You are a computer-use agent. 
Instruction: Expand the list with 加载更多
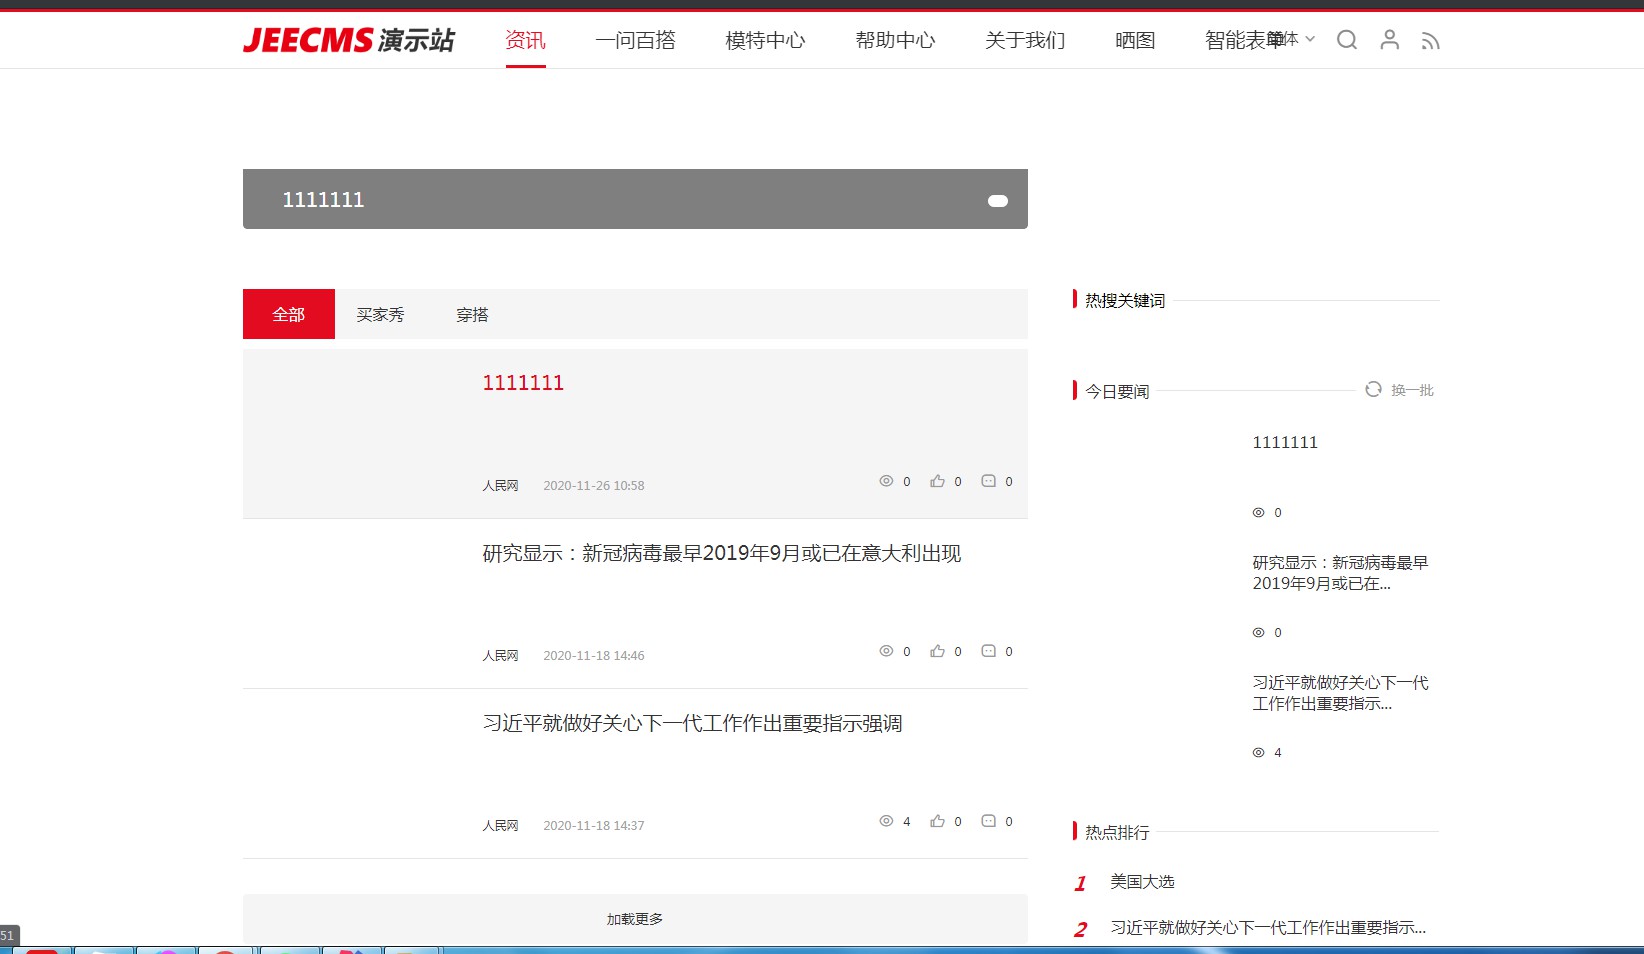tap(635, 919)
